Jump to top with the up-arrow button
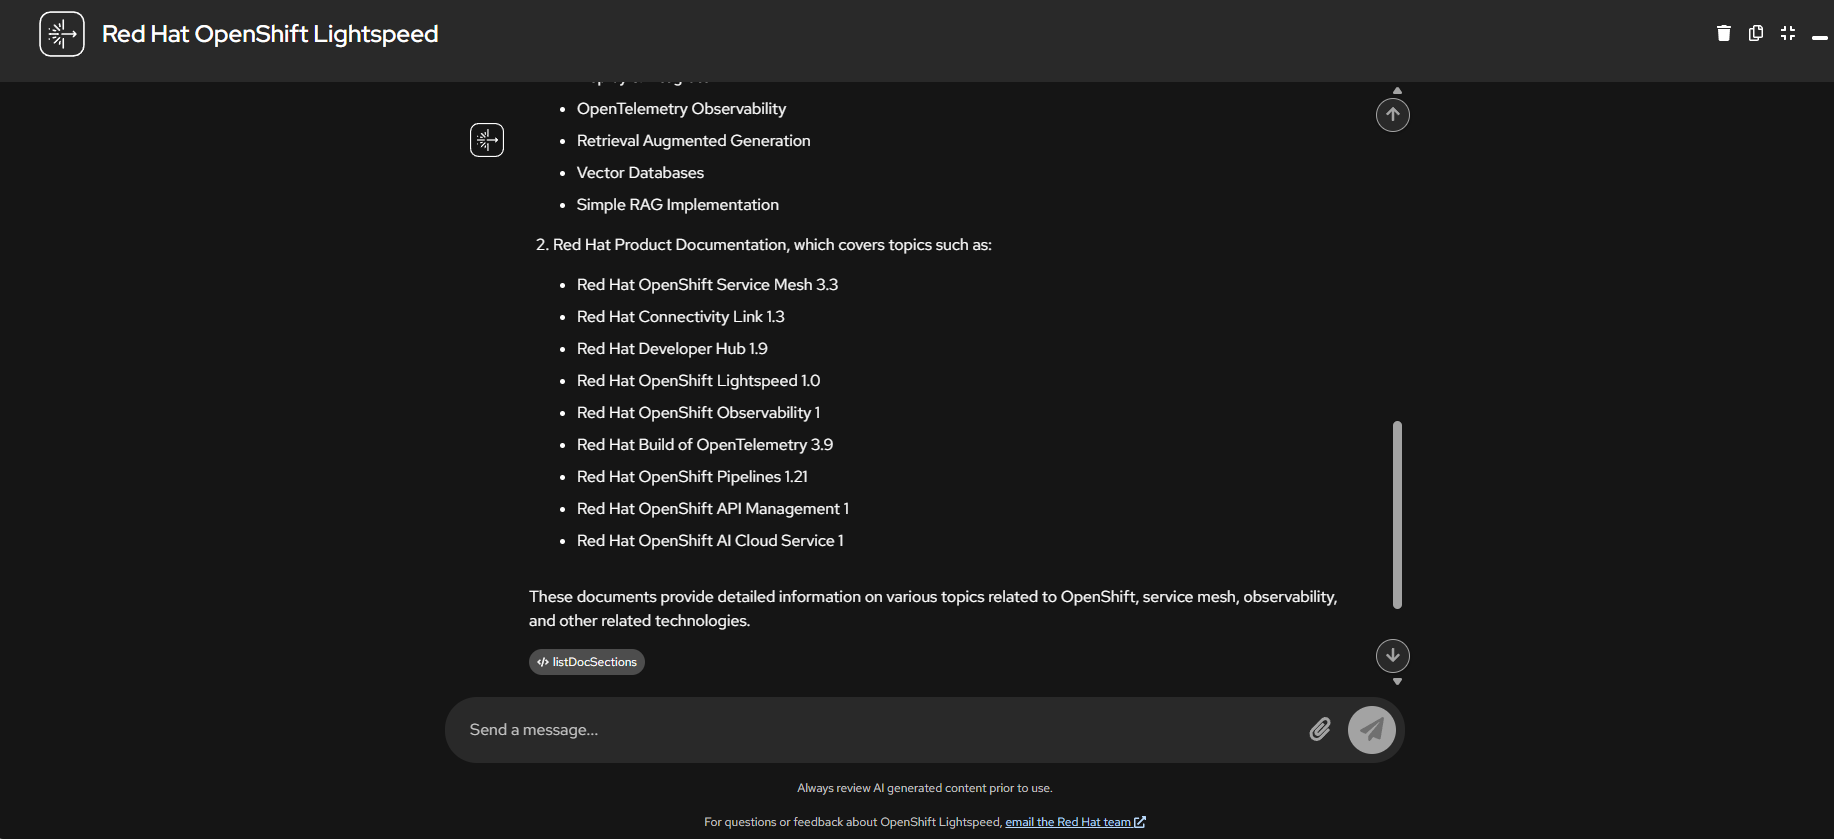This screenshot has height=839, width=1834. coord(1393,115)
